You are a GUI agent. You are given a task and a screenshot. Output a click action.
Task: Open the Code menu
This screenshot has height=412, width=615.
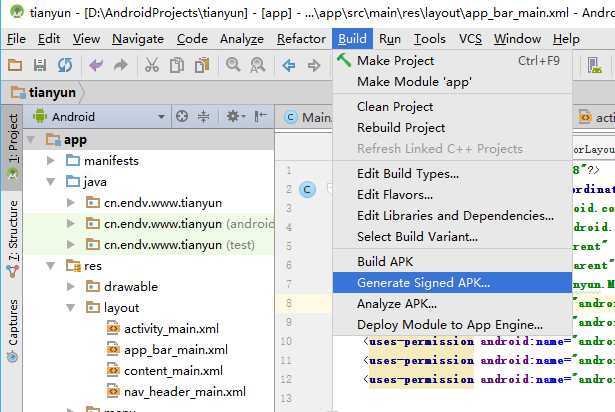[192, 39]
